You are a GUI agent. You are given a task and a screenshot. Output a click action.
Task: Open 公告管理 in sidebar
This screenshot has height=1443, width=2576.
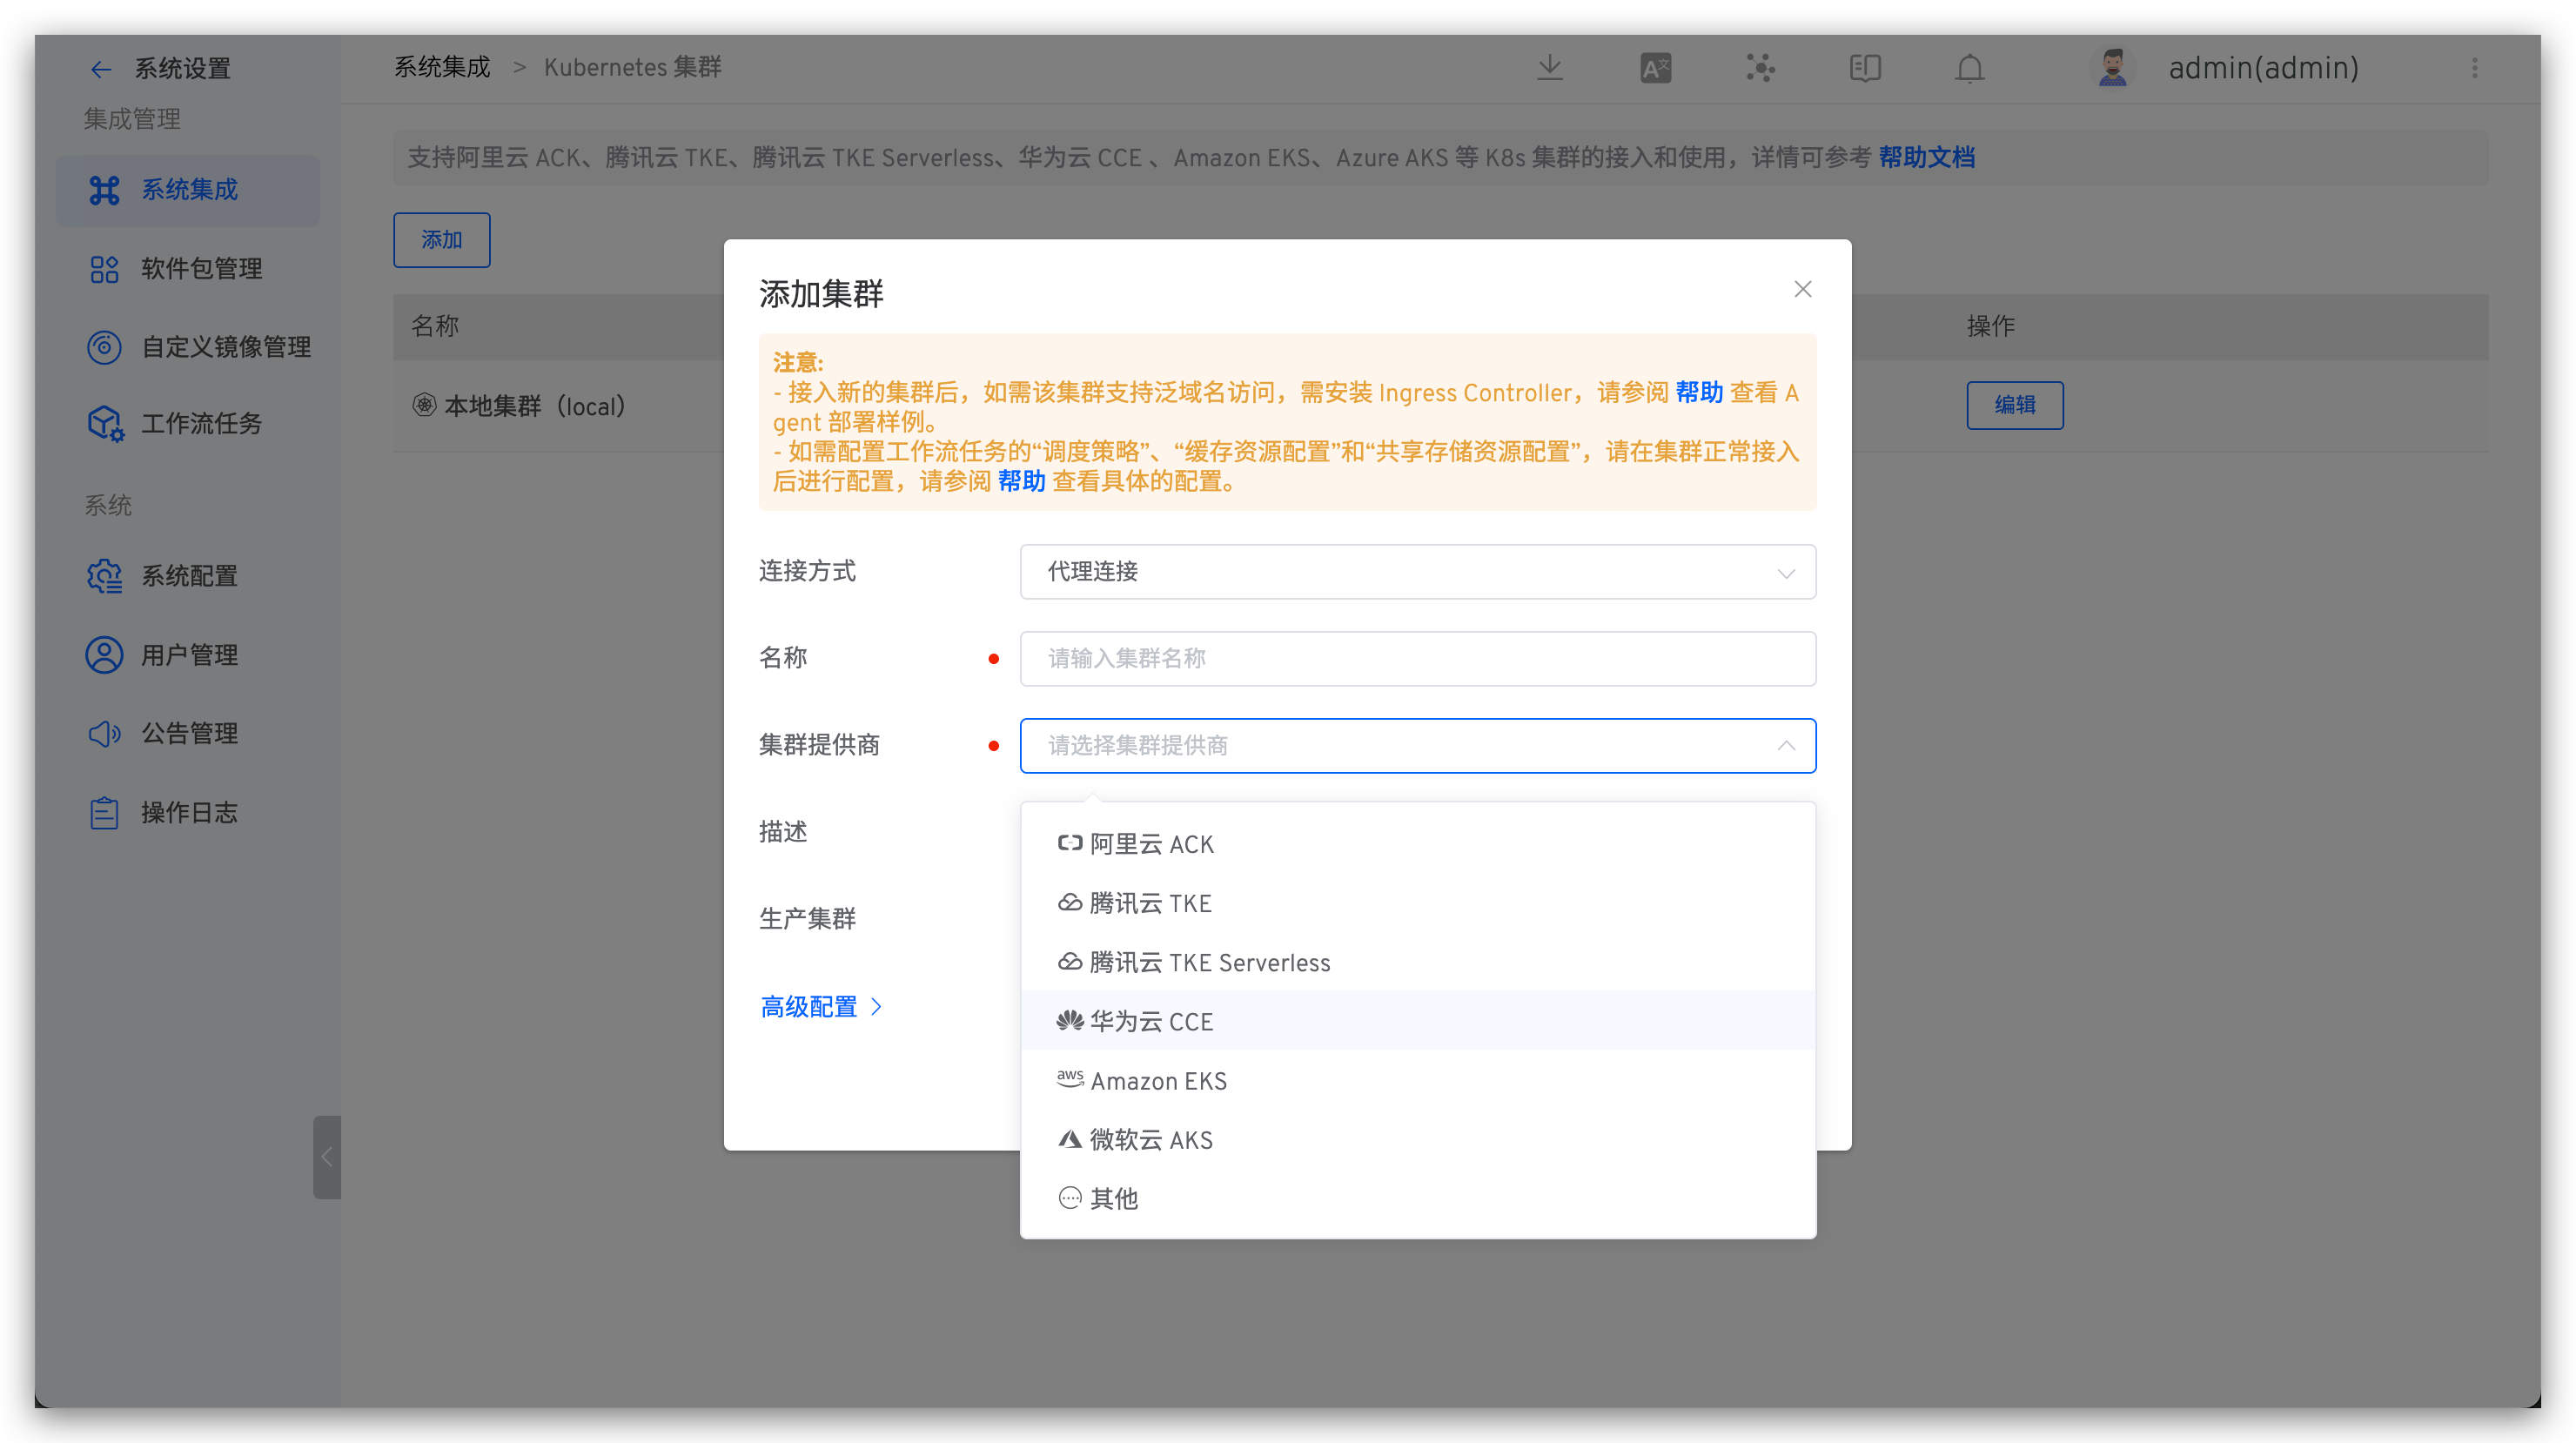coord(189,733)
